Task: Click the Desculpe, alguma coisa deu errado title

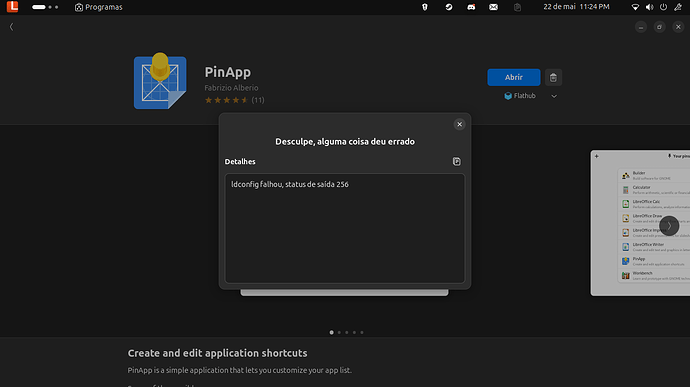Action: pos(345,142)
